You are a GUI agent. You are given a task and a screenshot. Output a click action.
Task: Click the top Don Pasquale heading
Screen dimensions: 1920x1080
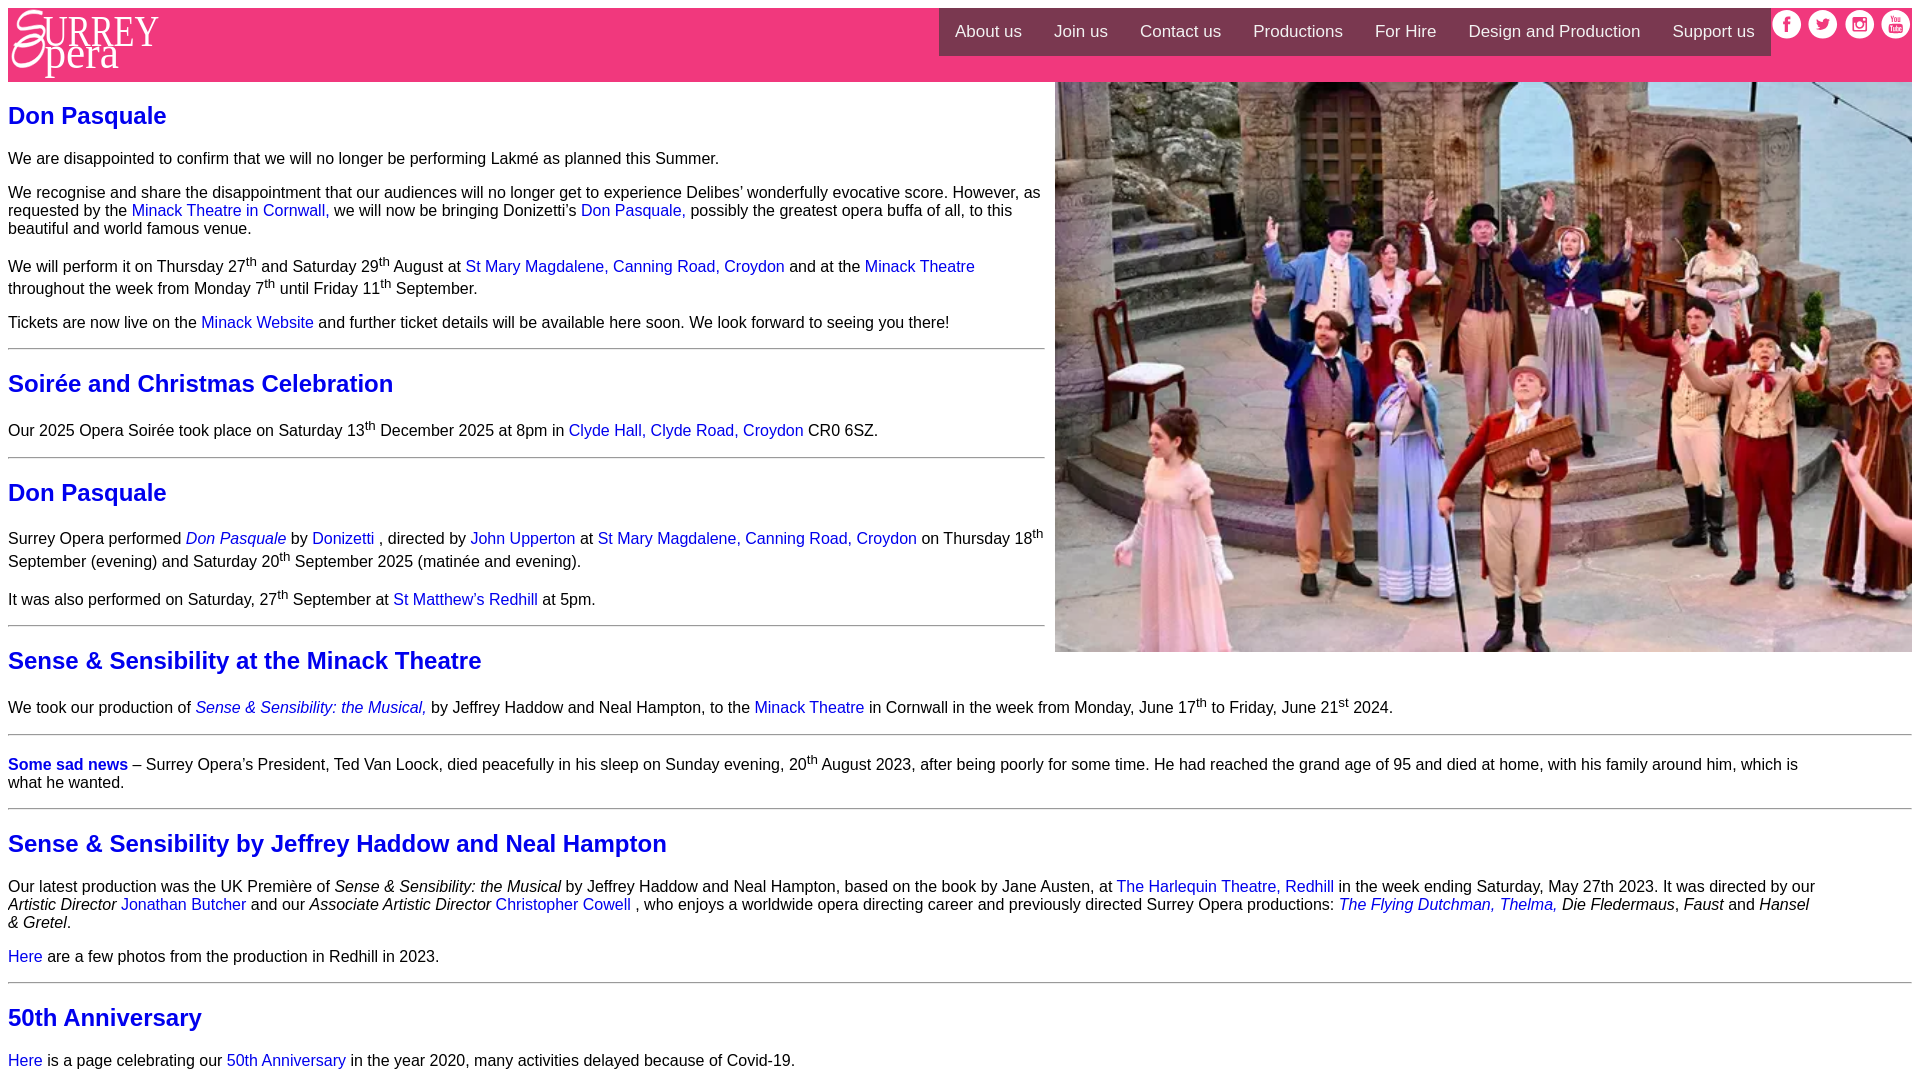tap(87, 116)
